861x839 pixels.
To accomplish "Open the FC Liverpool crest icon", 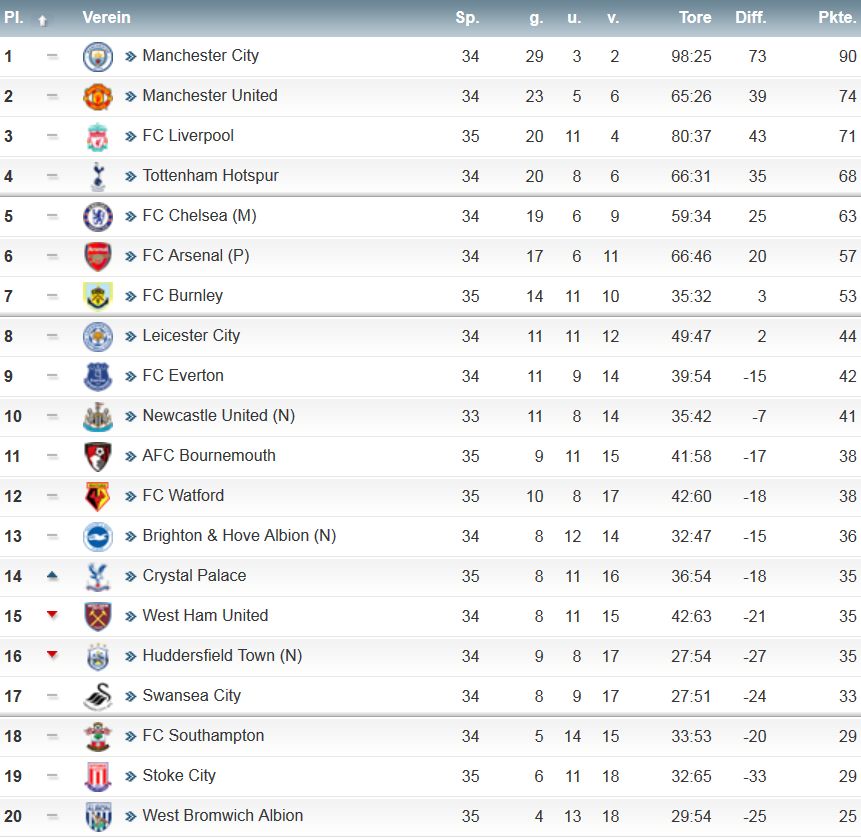I will pyautogui.click(x=98, y=137).
